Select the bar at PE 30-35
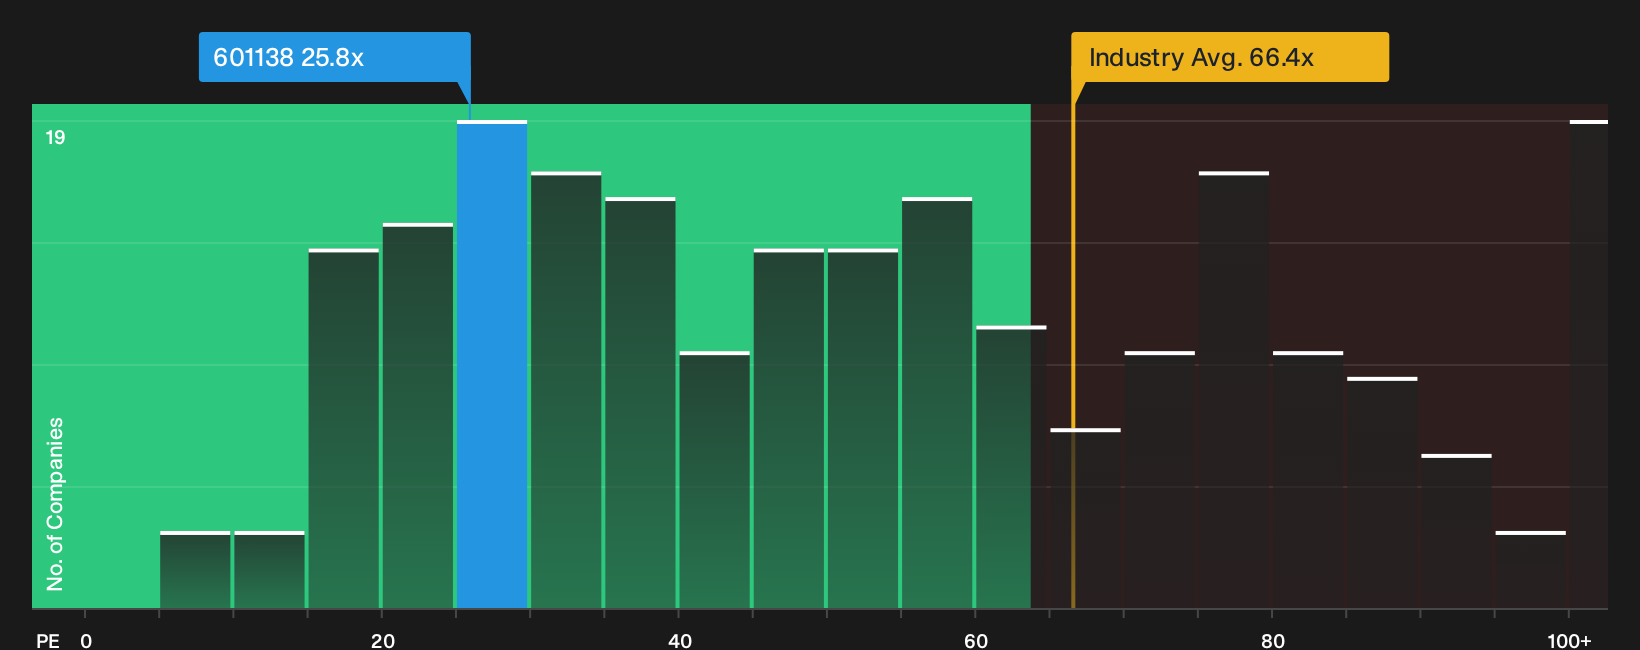The image size is (1640, 650). [x=566, y=390]
